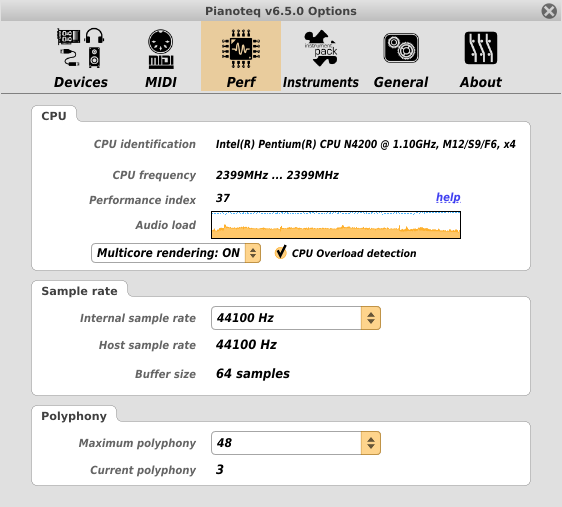Open the Devices options icon
Screen dimensions: 562x507
click(x=81, y=48)
